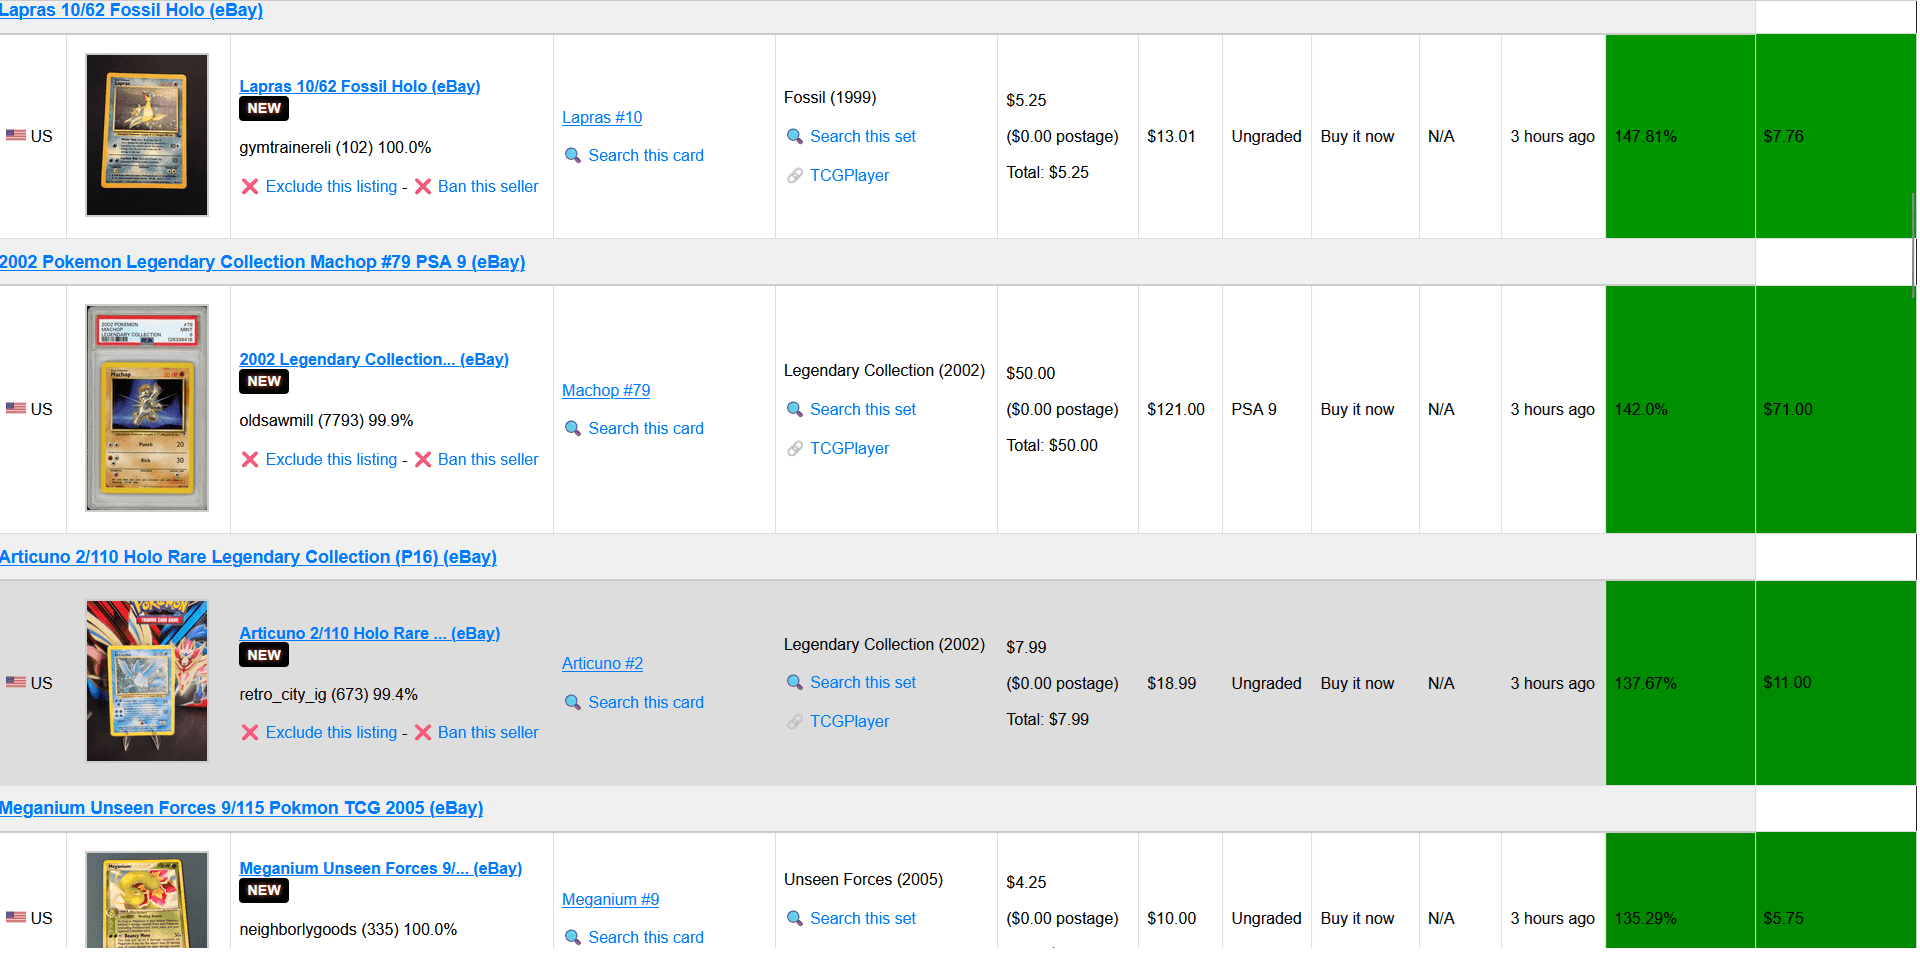This screenshot has height=954, width=1920.
Task: Click the red X to ban seller oldsawmill
Action: click(424, 459)
